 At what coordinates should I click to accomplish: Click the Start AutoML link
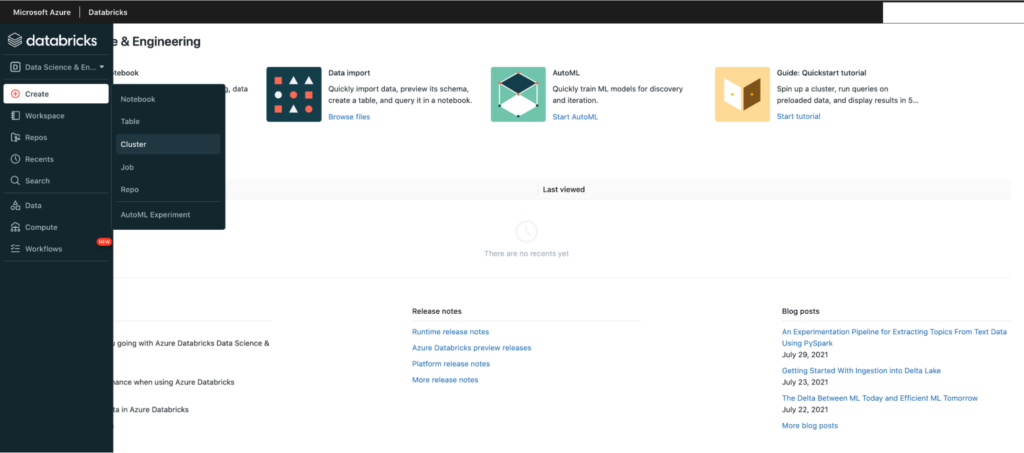575,117
